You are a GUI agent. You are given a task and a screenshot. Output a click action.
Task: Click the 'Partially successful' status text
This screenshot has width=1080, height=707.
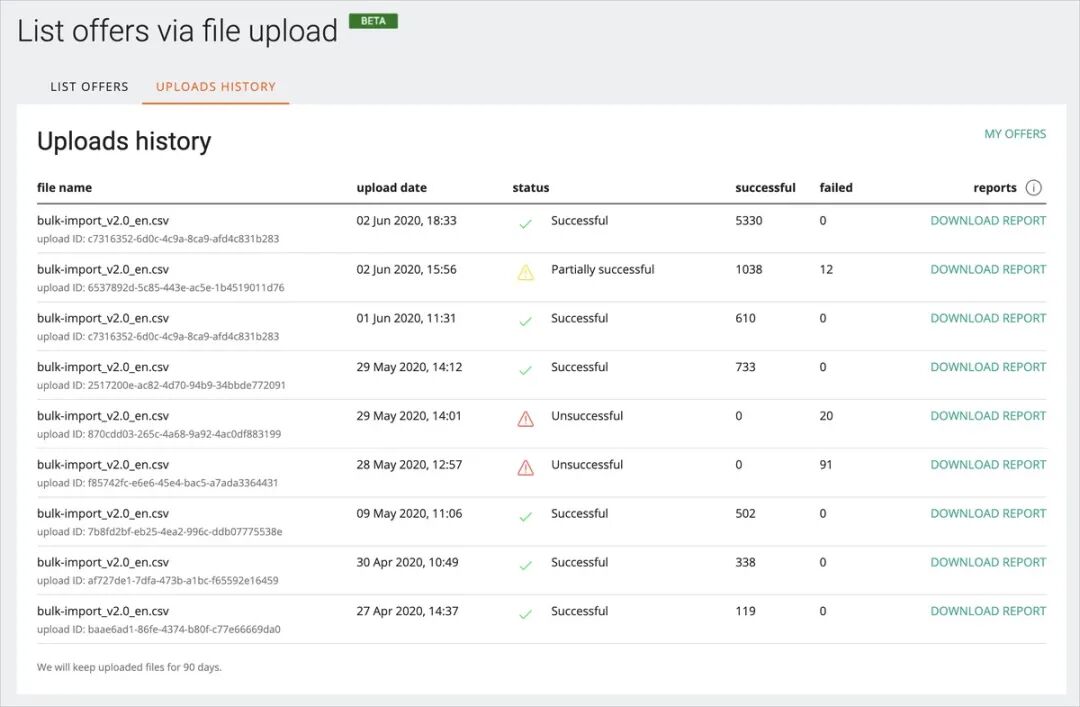point(603,269)
